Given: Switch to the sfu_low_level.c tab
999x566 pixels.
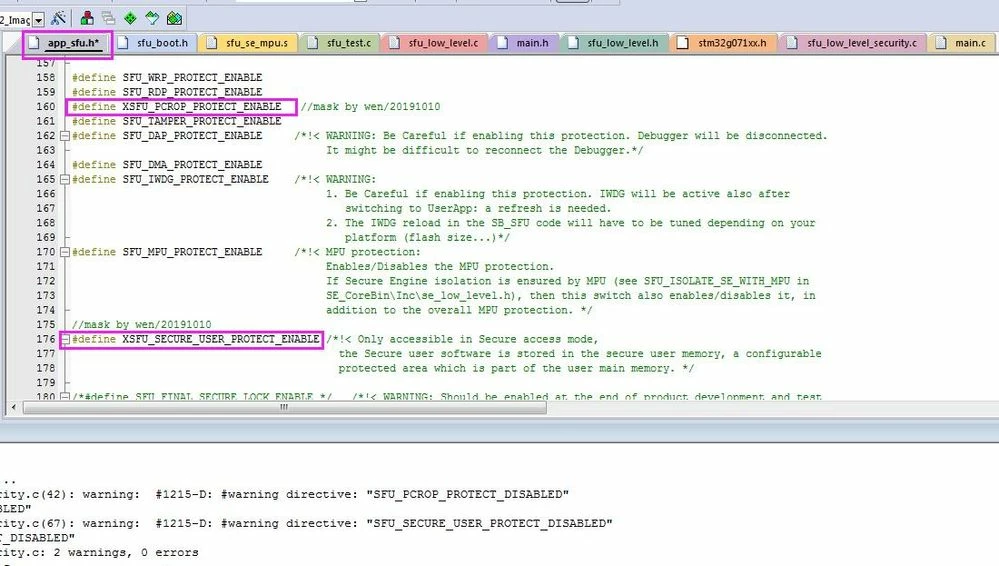Looking at the screenshot, I should coord(435,43).
